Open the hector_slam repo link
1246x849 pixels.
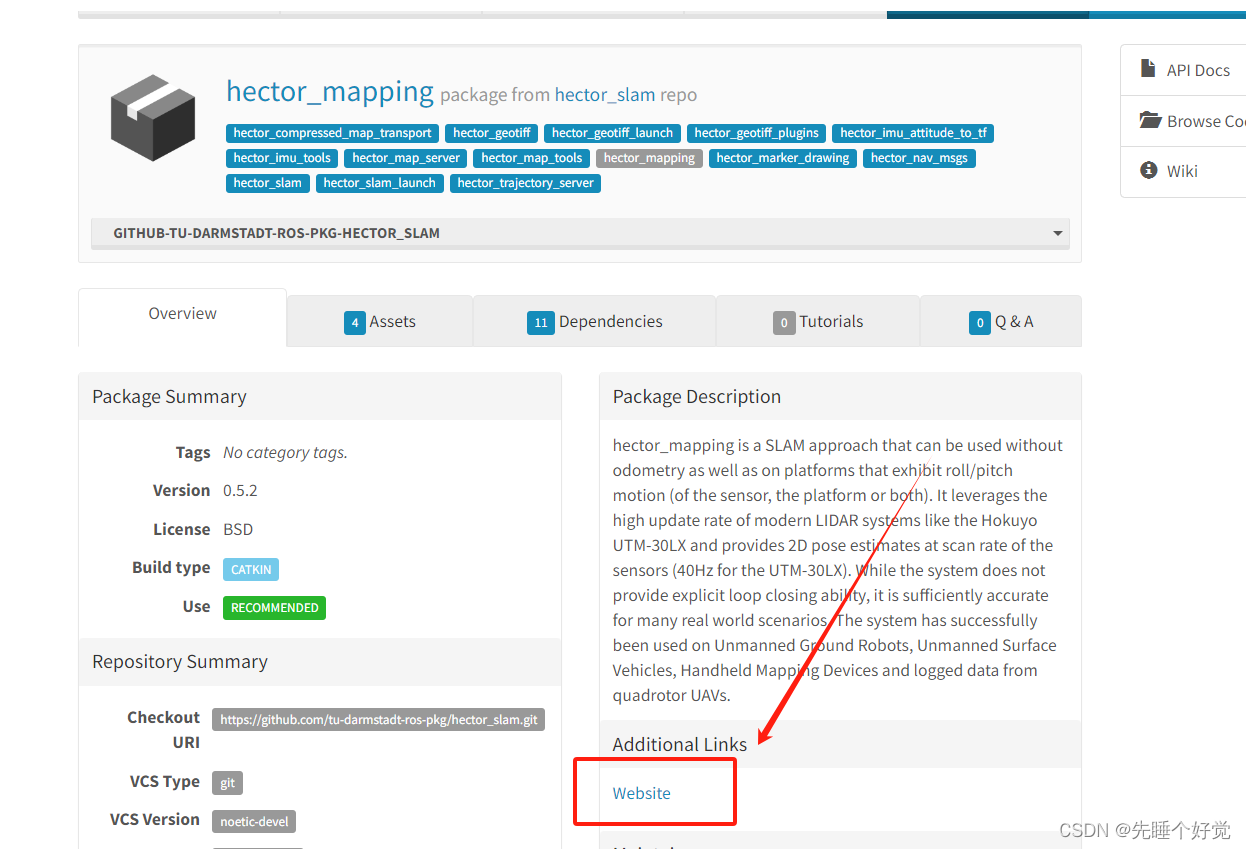(605, 95)
